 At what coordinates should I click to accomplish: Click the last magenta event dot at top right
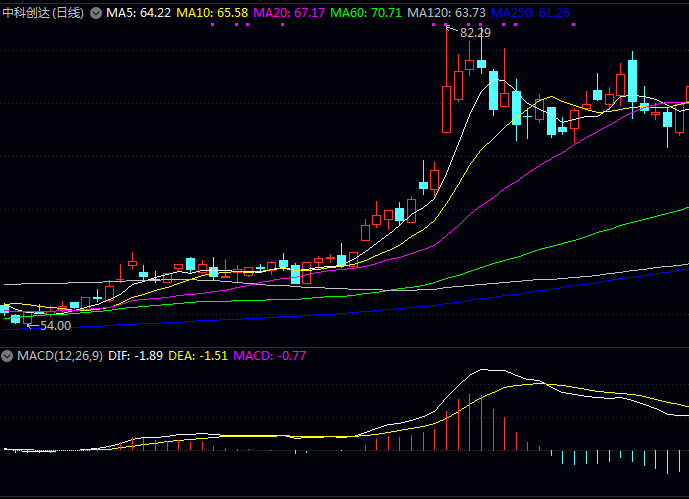pos(573,25)
